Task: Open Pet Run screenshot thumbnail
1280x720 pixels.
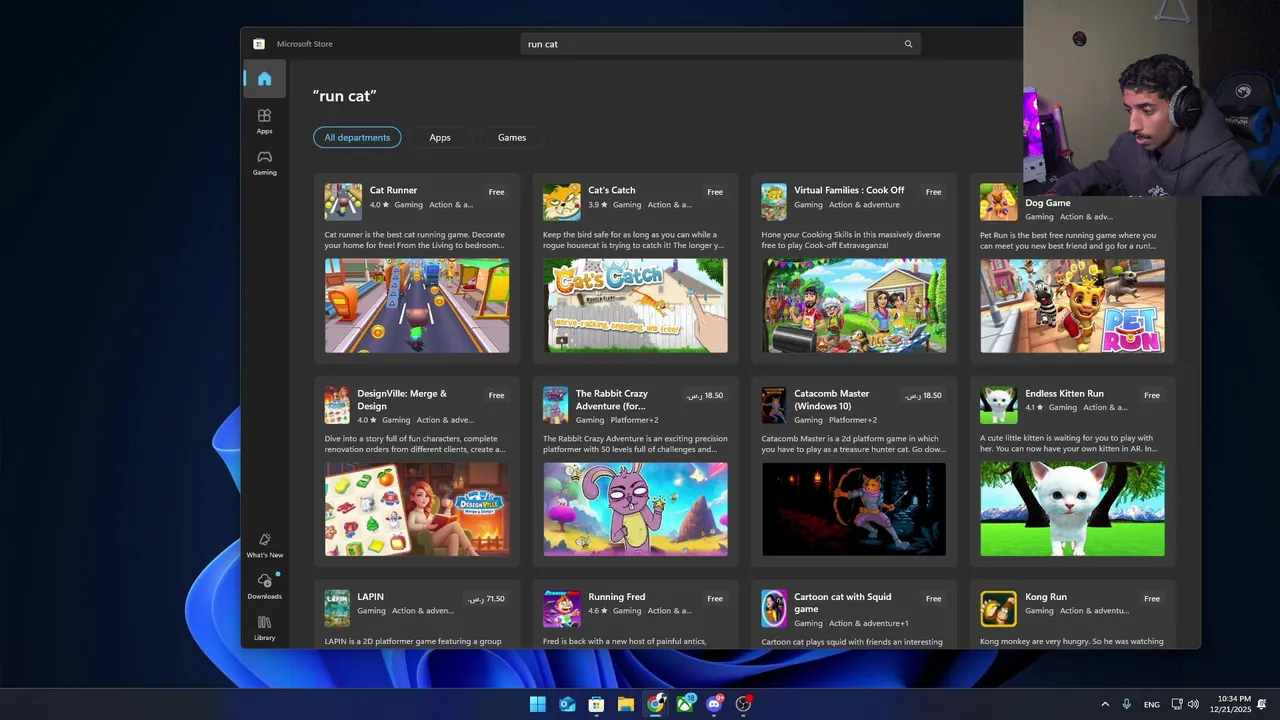Action: (1072, 306)
